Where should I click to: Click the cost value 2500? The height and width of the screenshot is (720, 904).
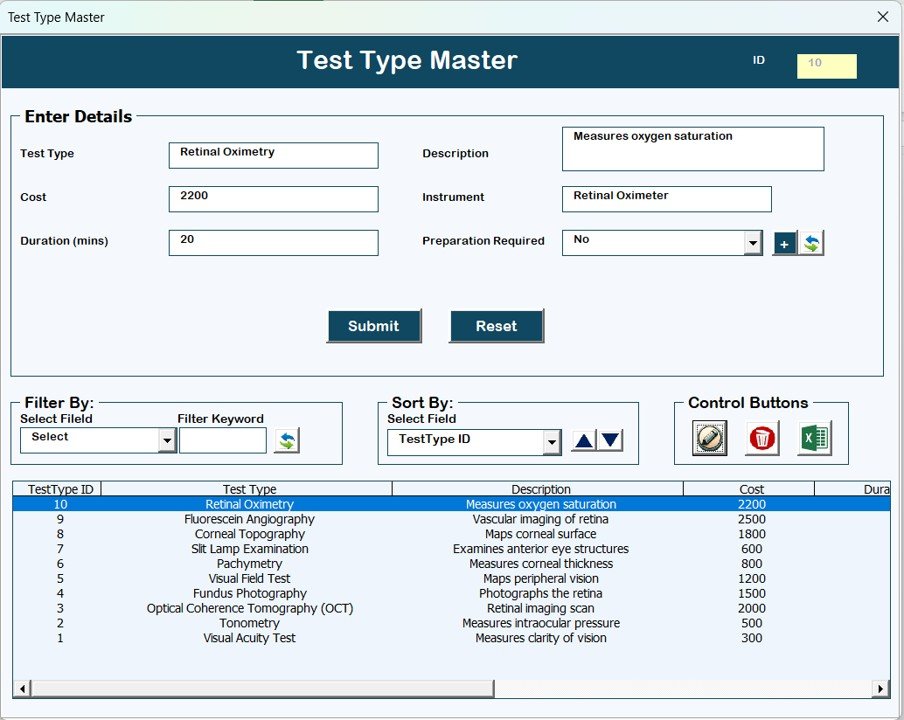[x=751, y=519]
